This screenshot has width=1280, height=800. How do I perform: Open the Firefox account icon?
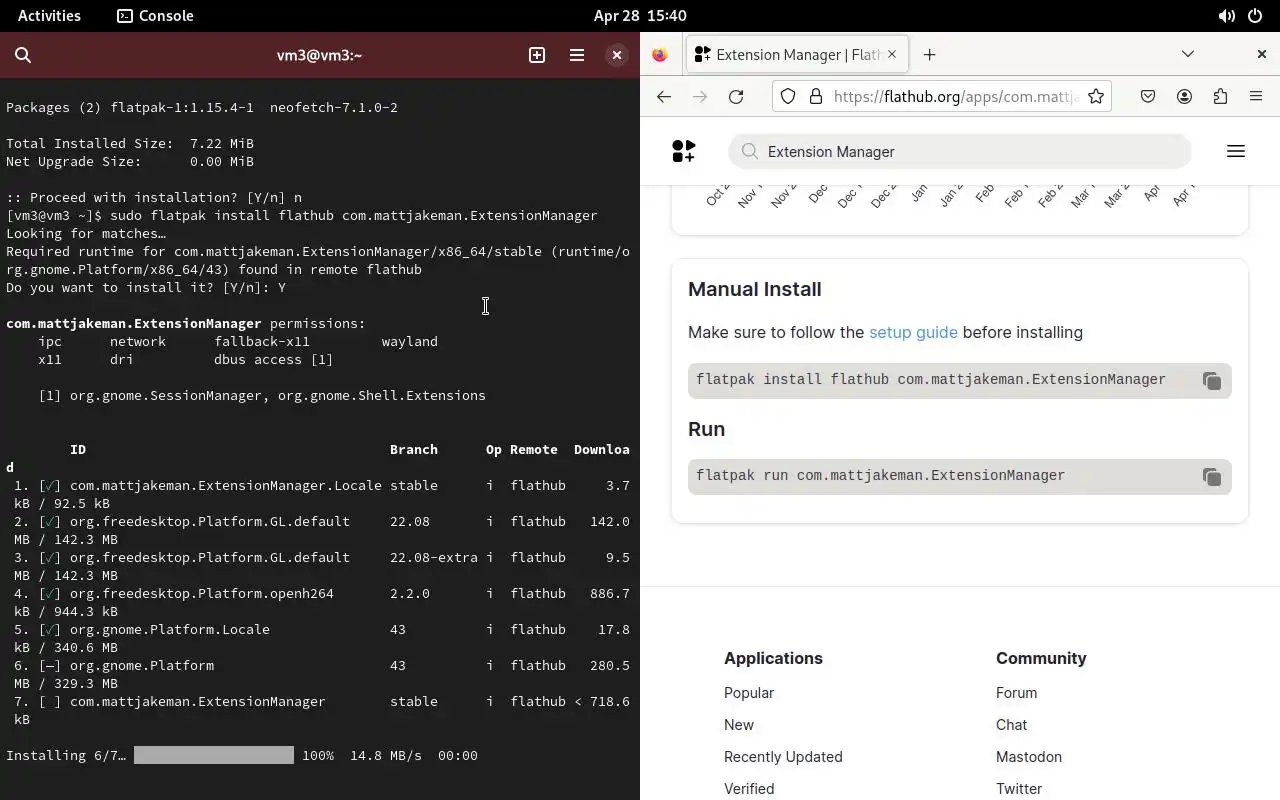click(1184, 97)
